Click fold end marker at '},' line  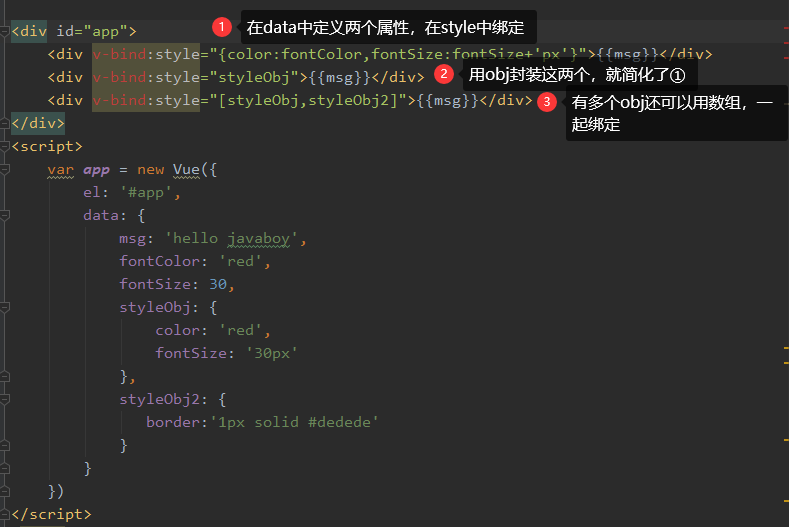click(x=5, y=377)
